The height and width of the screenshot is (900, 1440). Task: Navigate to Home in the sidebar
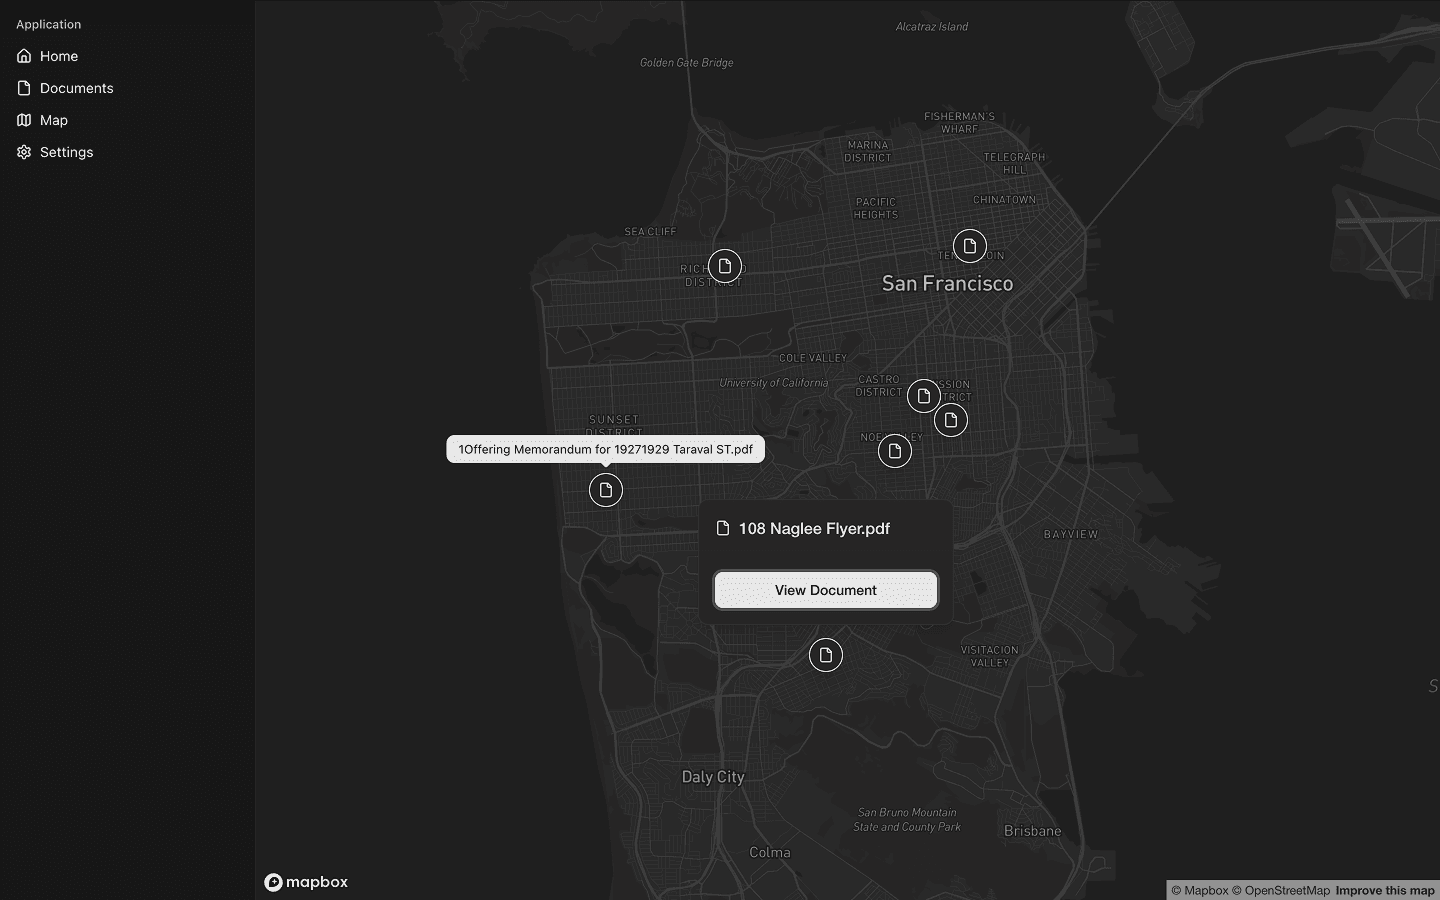tap(58, 56)
